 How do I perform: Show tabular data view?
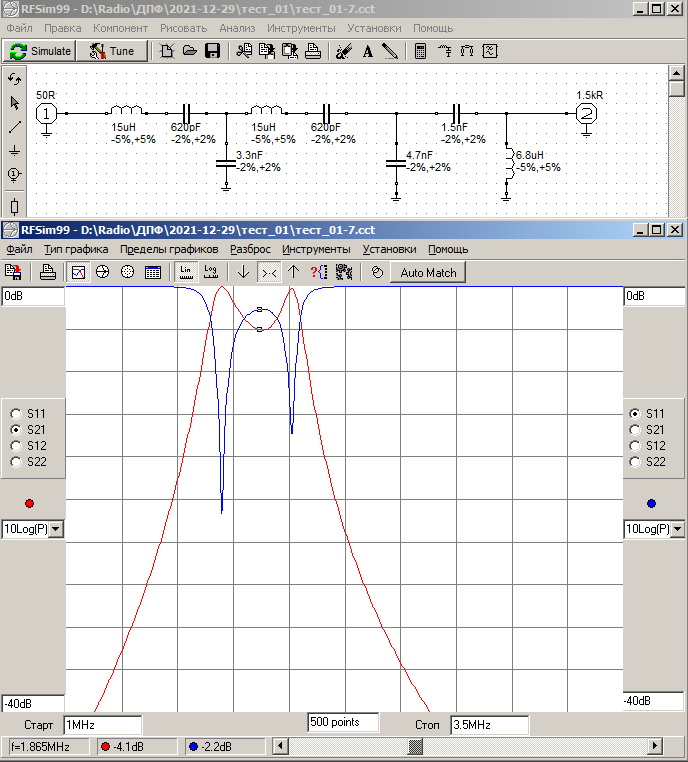tap(153, 272)
